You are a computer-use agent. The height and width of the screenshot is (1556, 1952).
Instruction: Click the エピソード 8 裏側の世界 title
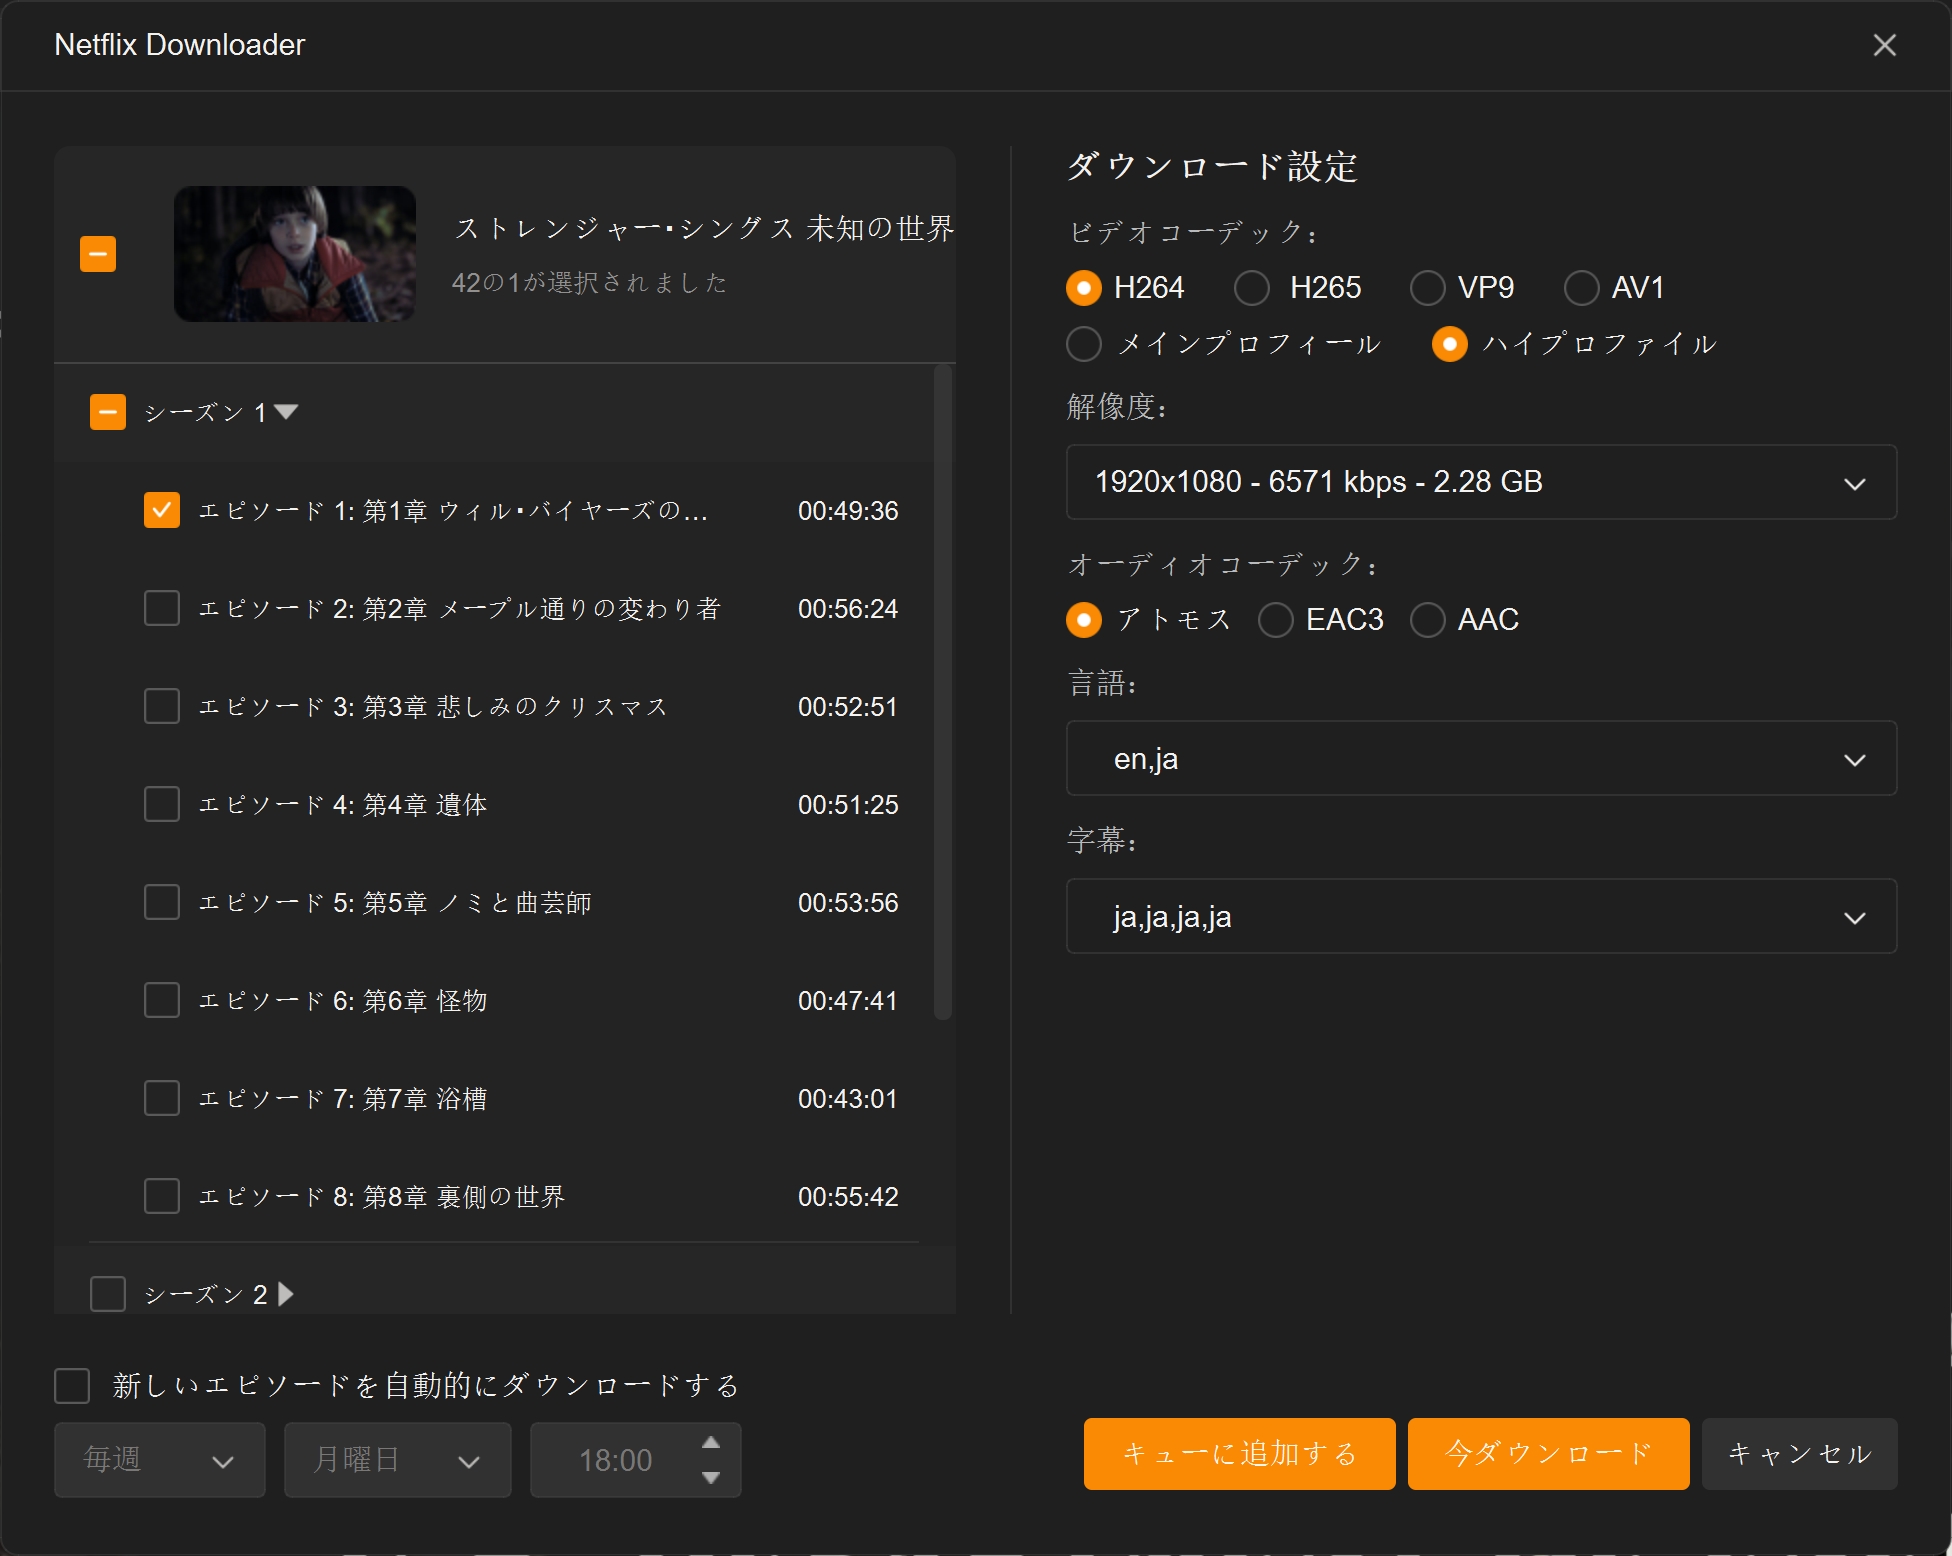coord(382,1197)
